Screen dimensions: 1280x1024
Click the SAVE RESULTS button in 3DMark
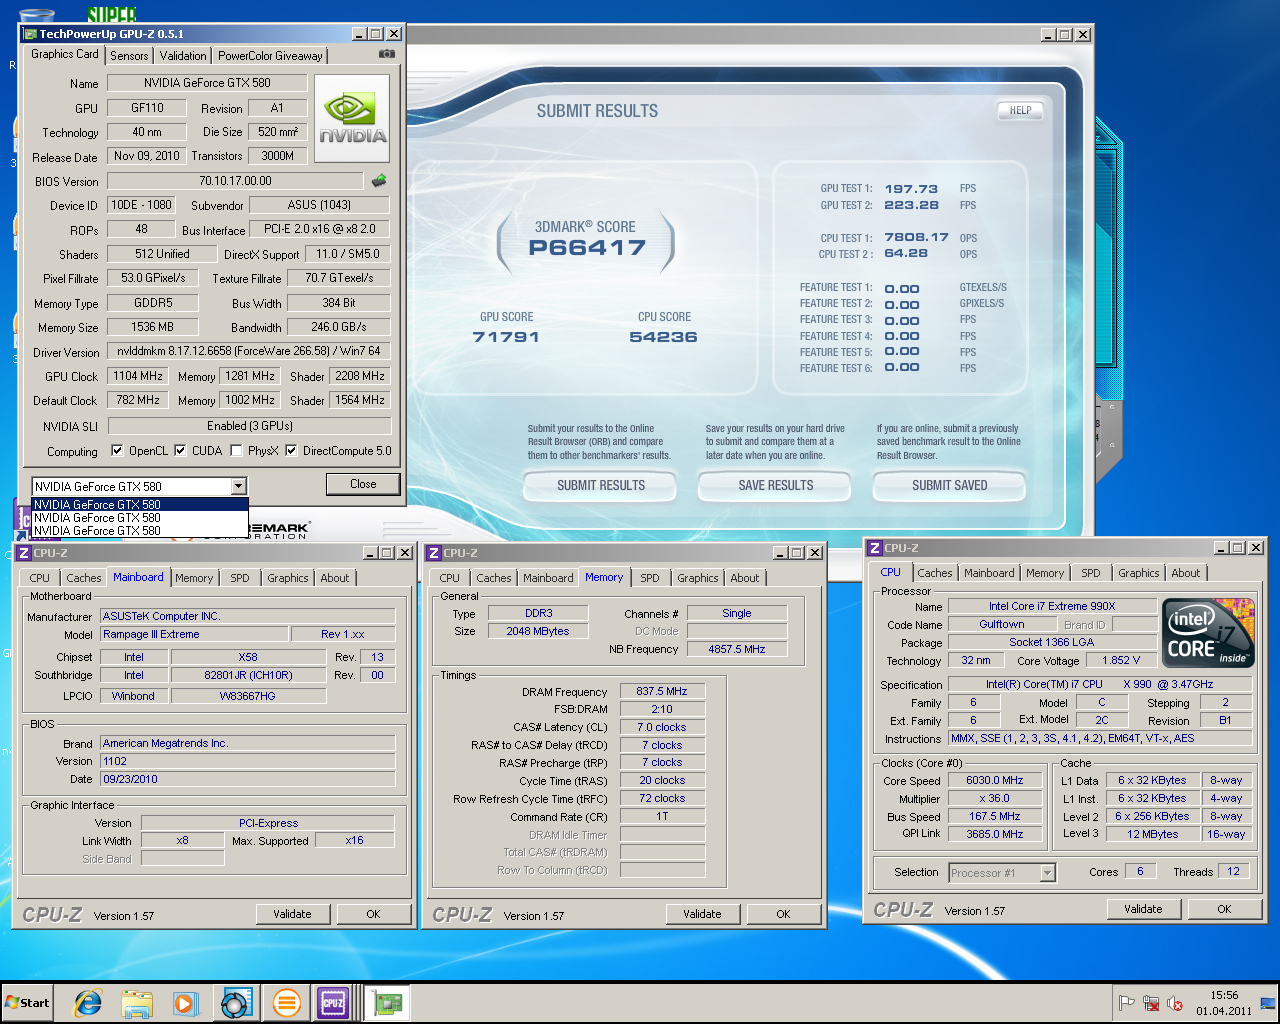pyautogui.click(x=776, y=486)
